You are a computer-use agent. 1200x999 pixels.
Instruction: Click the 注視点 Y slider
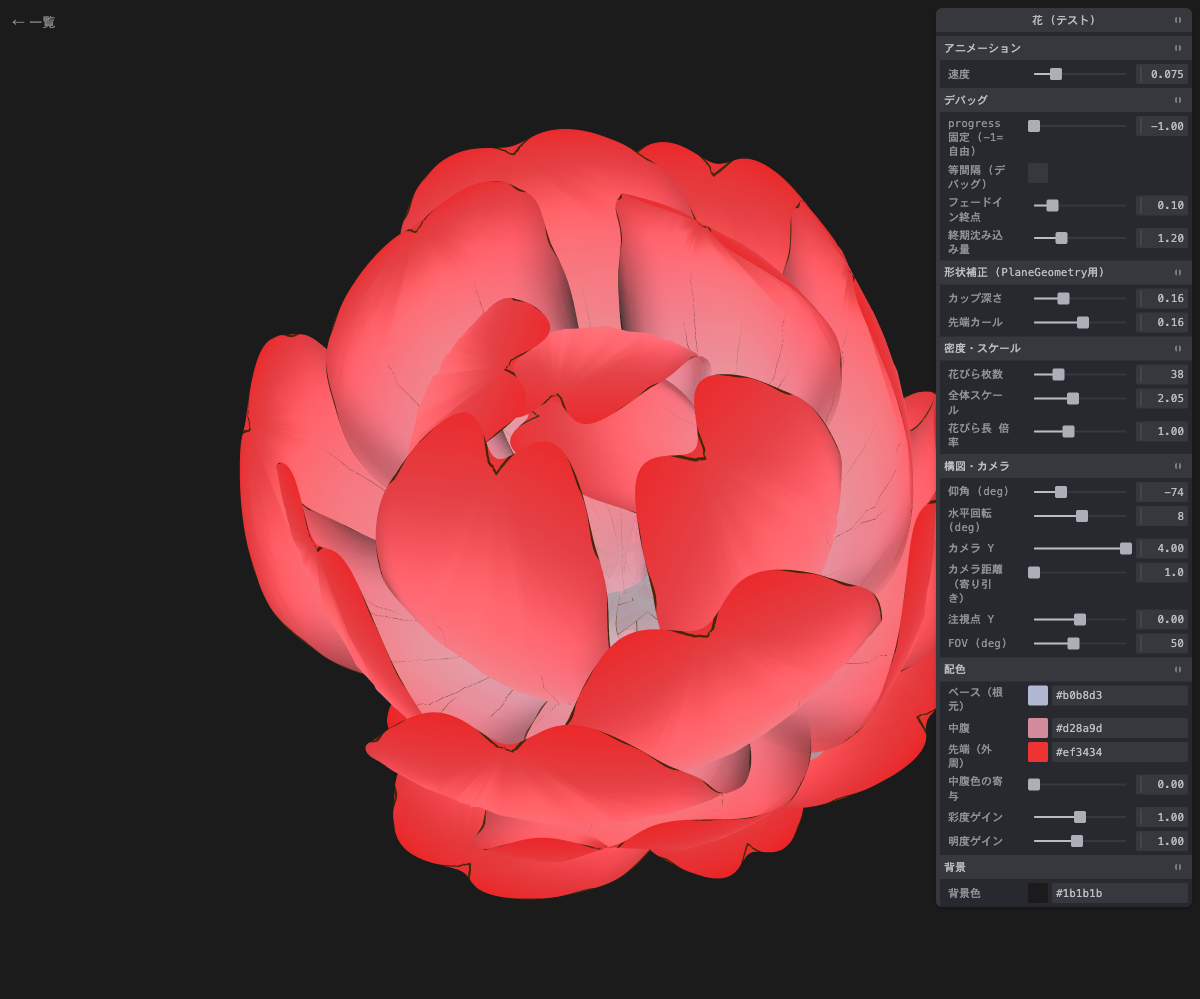click(x=1080, y=619)
